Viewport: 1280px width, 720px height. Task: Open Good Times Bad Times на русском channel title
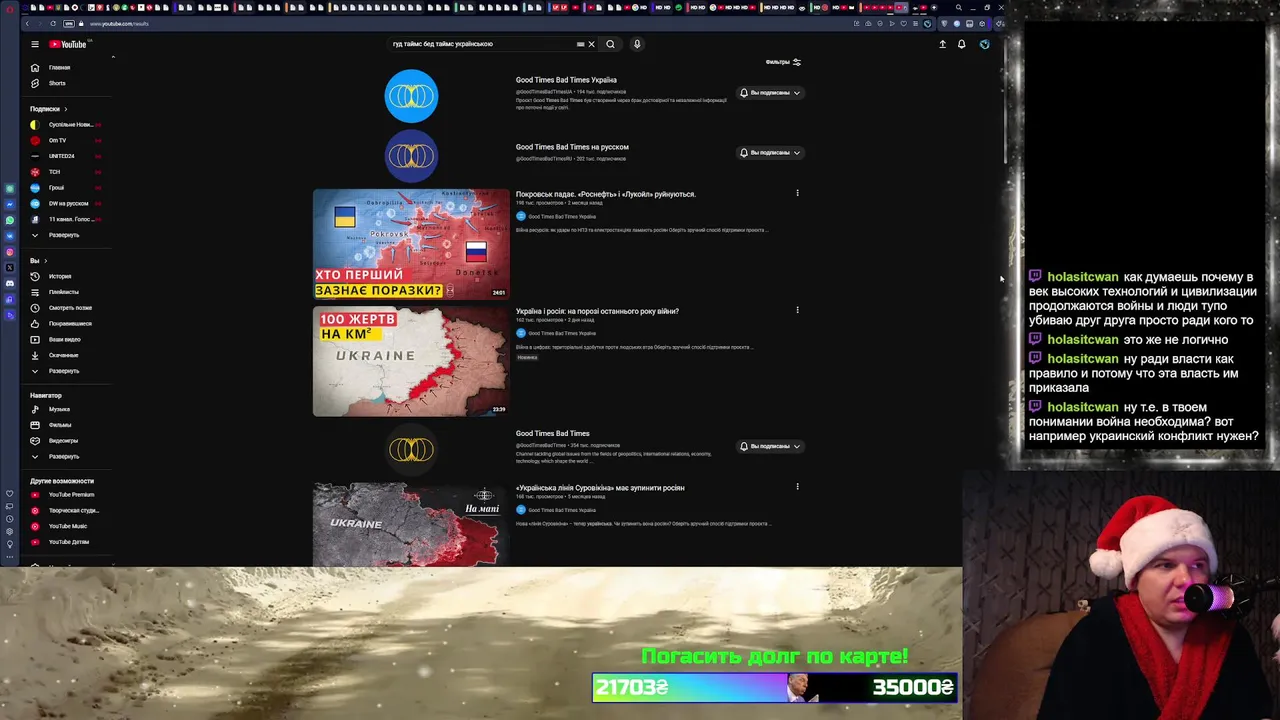click(572, 147)
